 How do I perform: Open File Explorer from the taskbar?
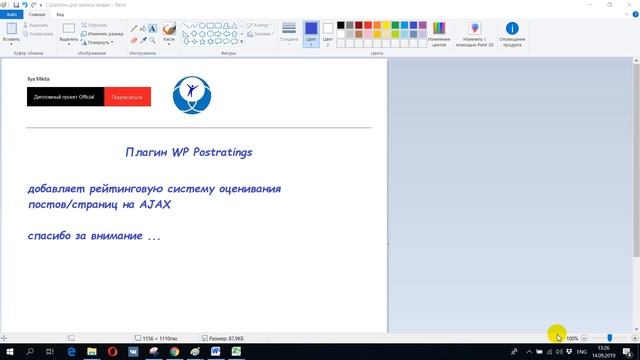pos(92,351)
